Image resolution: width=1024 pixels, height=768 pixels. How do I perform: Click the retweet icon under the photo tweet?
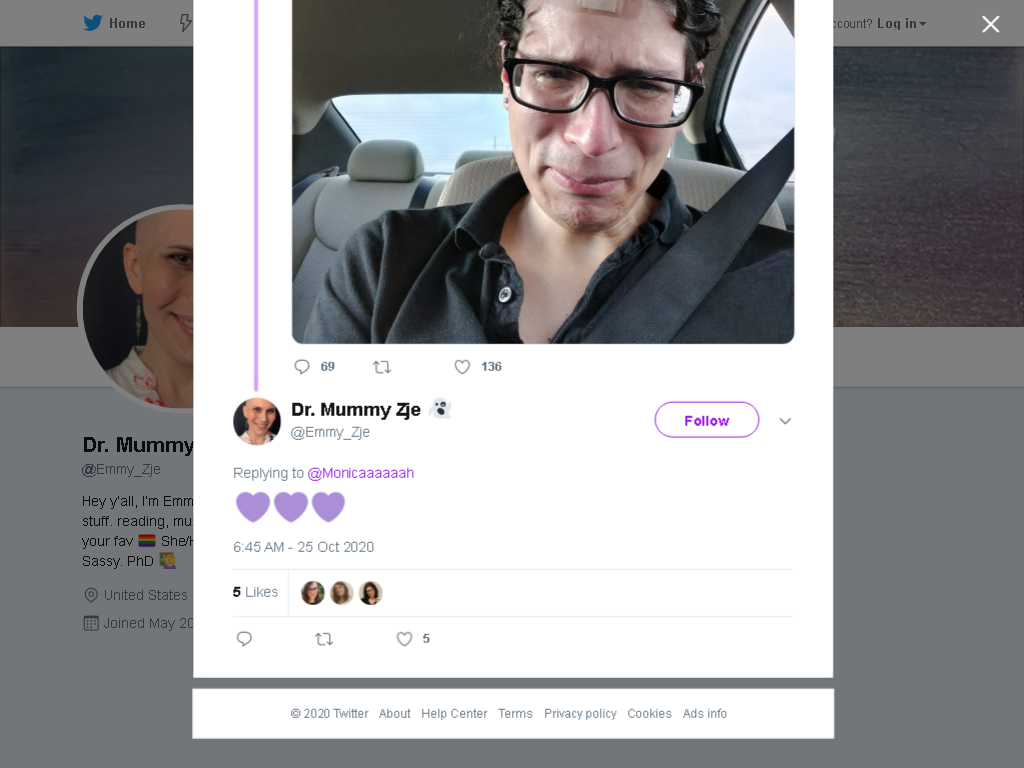pos(382,367)
